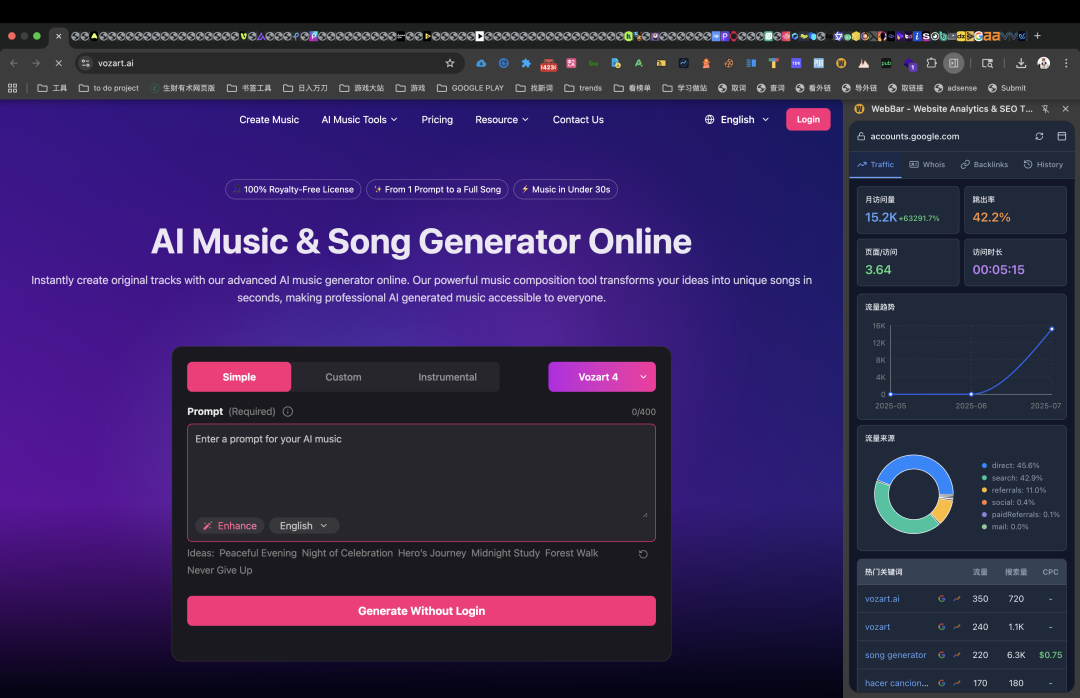Stop loading the page with the X button
Screen dimensions: 1080x698
(59, 63)
